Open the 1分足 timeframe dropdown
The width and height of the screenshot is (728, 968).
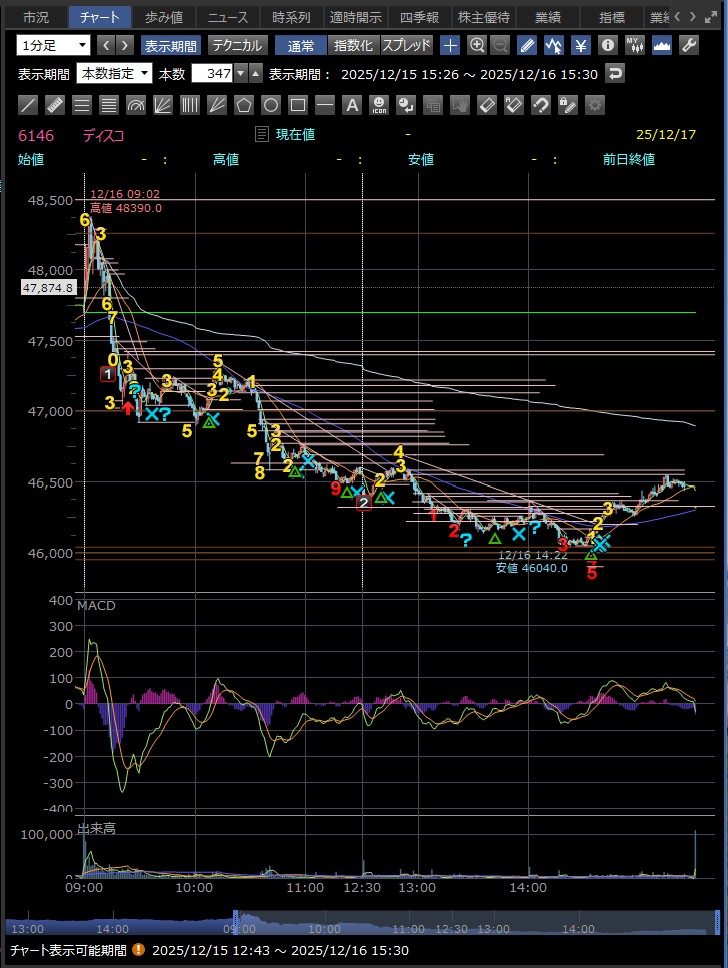(54, 45)
